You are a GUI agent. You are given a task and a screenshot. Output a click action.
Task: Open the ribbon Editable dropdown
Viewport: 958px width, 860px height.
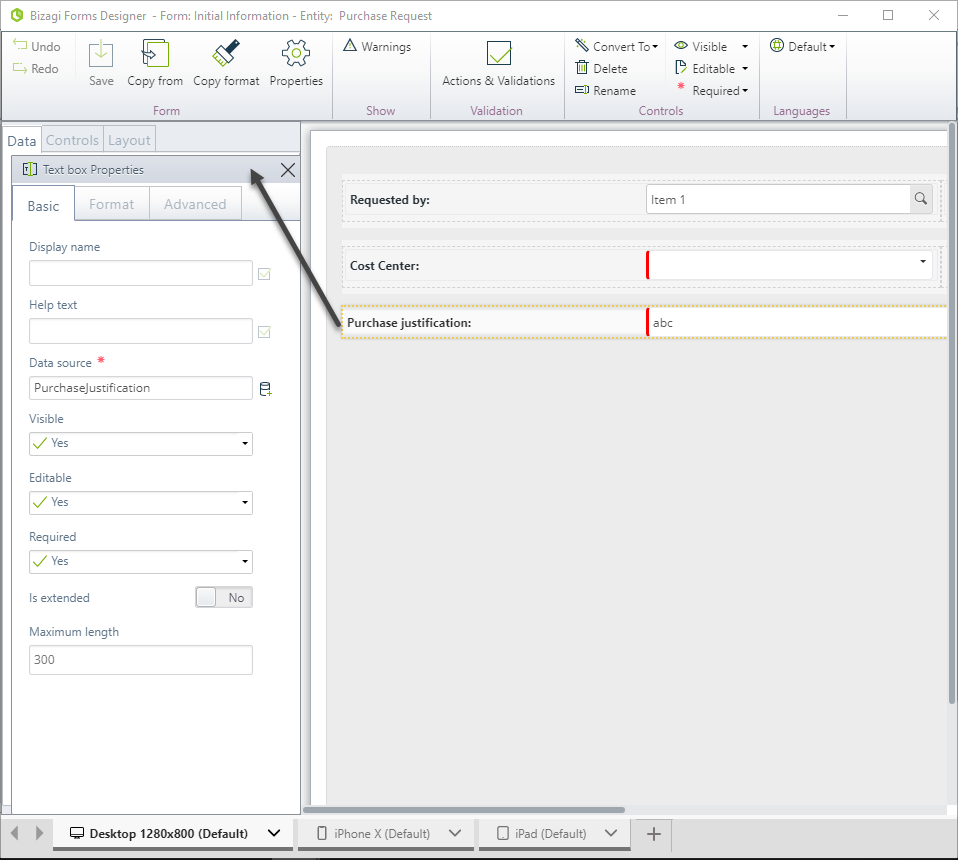pyautogui.click(x=745, y=68)
